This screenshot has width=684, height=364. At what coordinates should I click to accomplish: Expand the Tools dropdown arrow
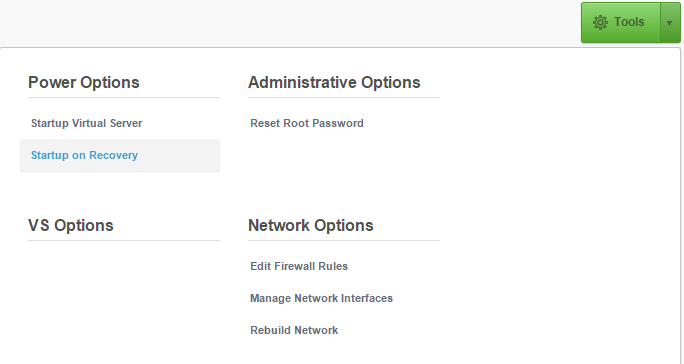click(x=670, y=23)
